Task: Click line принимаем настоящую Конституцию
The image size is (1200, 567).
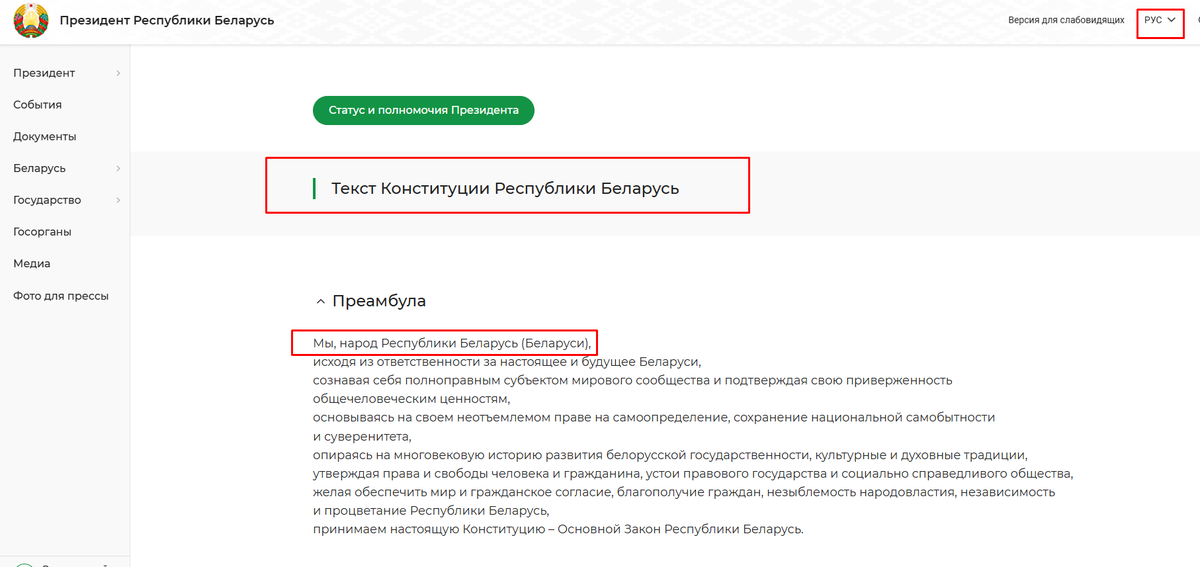Action: click(x=558, y=528)
